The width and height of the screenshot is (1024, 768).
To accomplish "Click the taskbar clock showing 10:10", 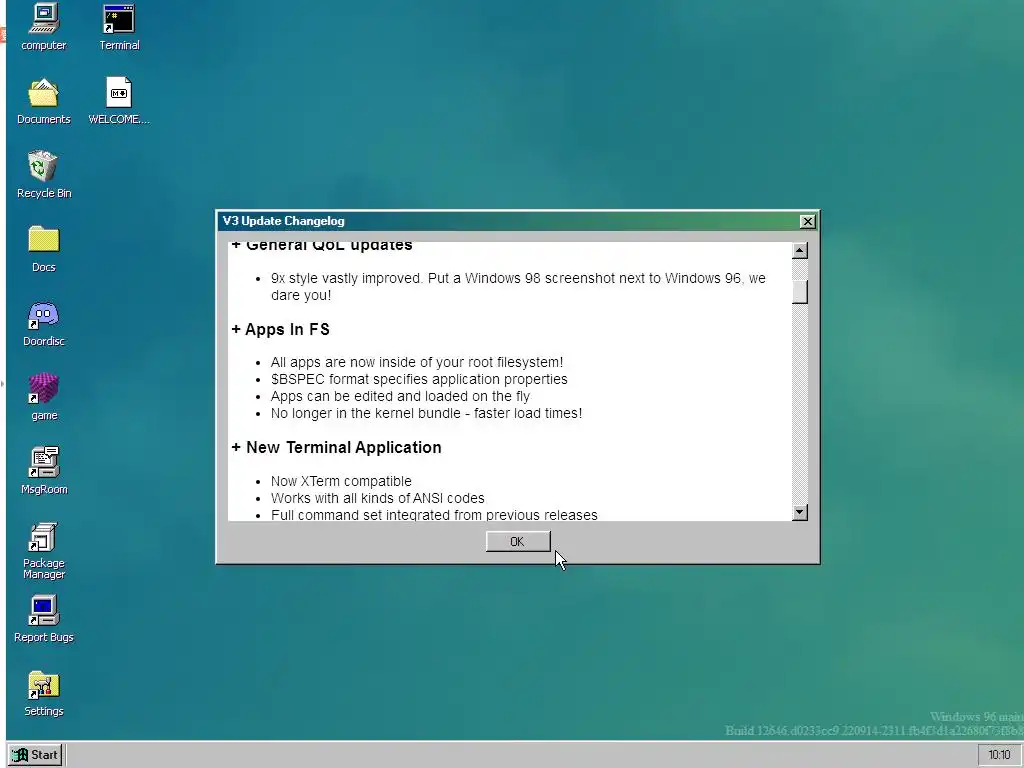I will [x=999, y=755].
